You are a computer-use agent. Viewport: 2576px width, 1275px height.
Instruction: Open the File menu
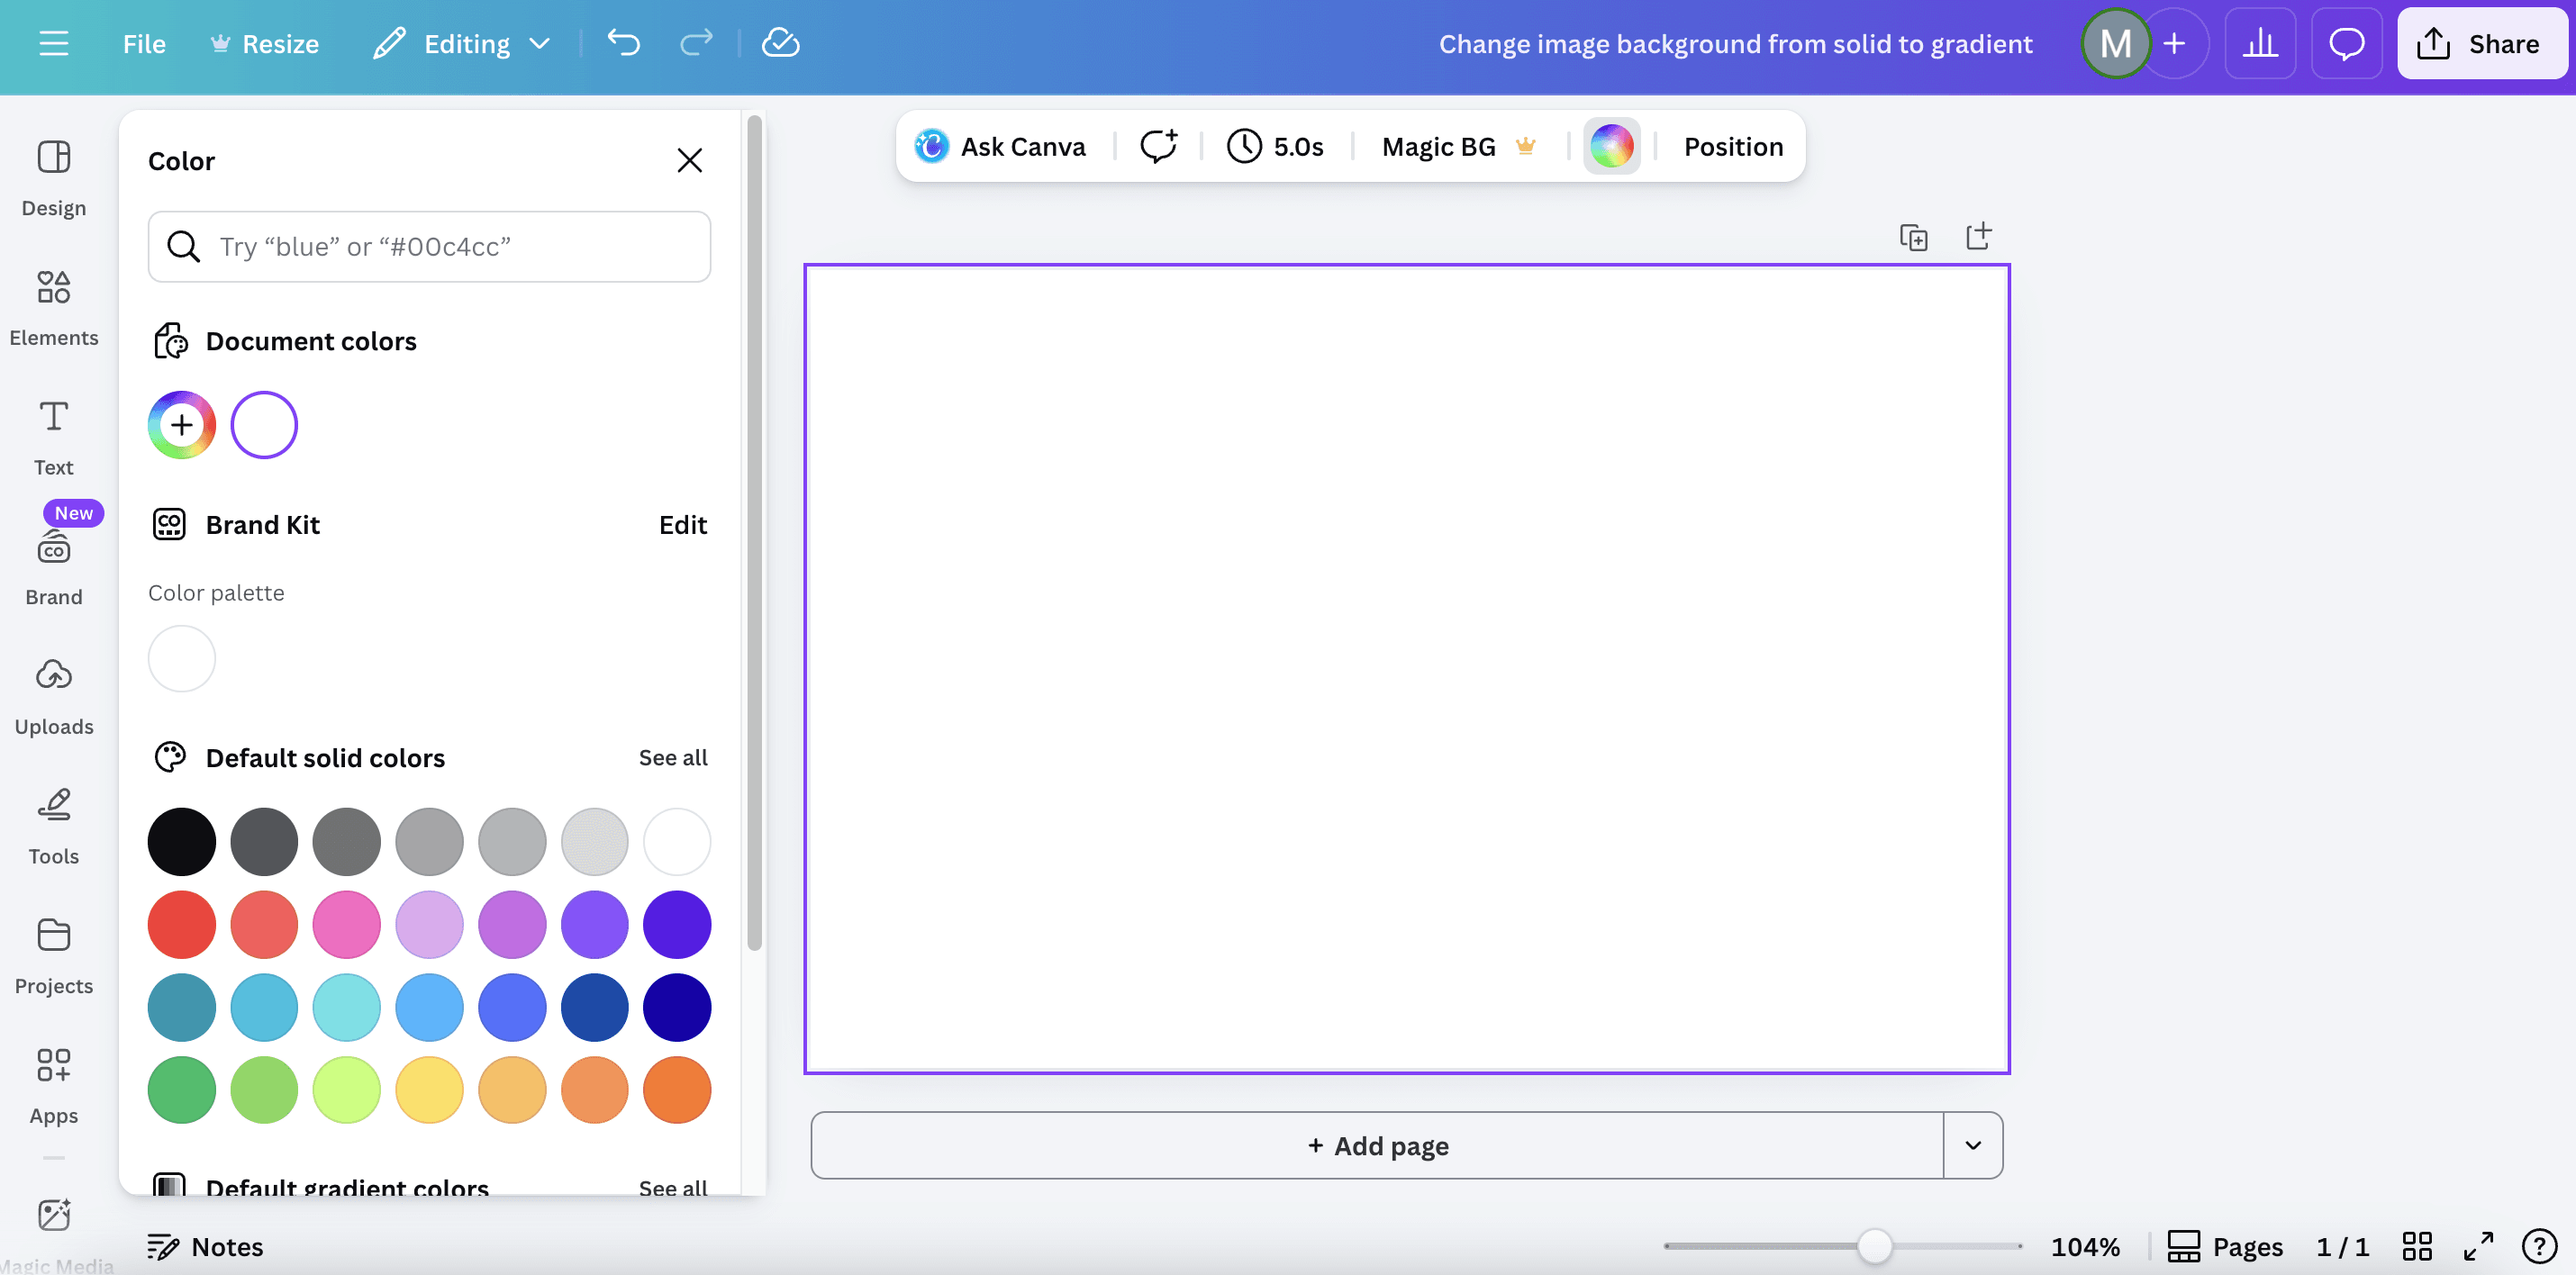tap(144, 43)
